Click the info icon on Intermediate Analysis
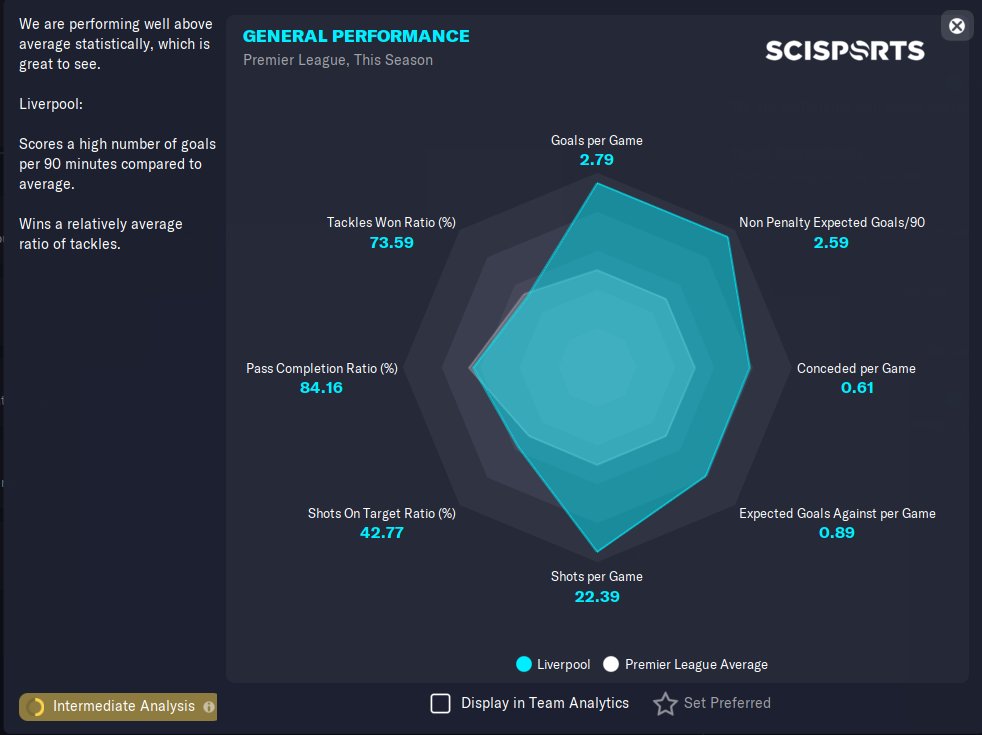 coord(209,706)
